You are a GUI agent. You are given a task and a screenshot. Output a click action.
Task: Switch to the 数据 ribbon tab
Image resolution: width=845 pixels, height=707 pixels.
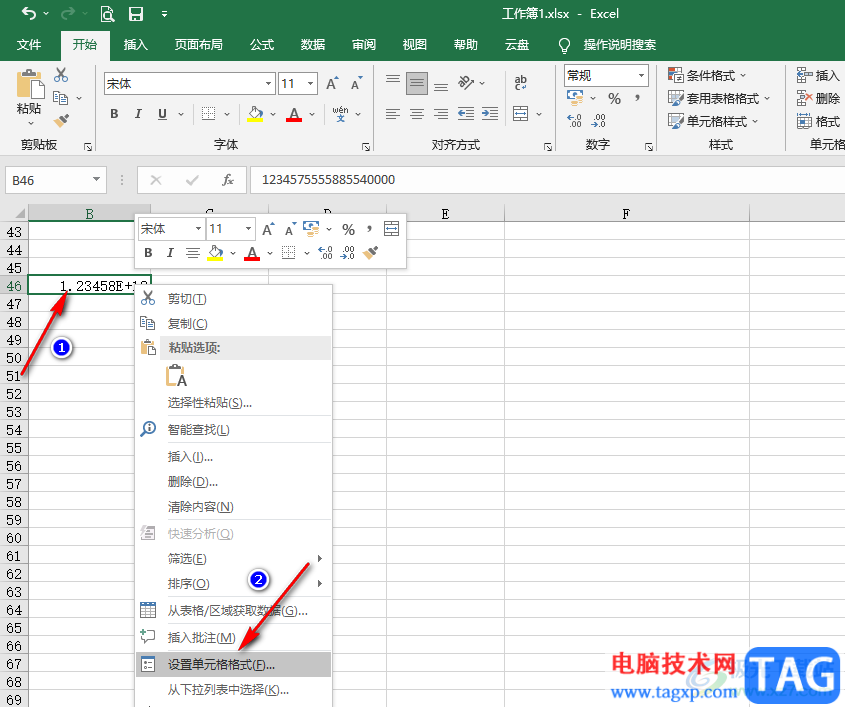point(313,45)
